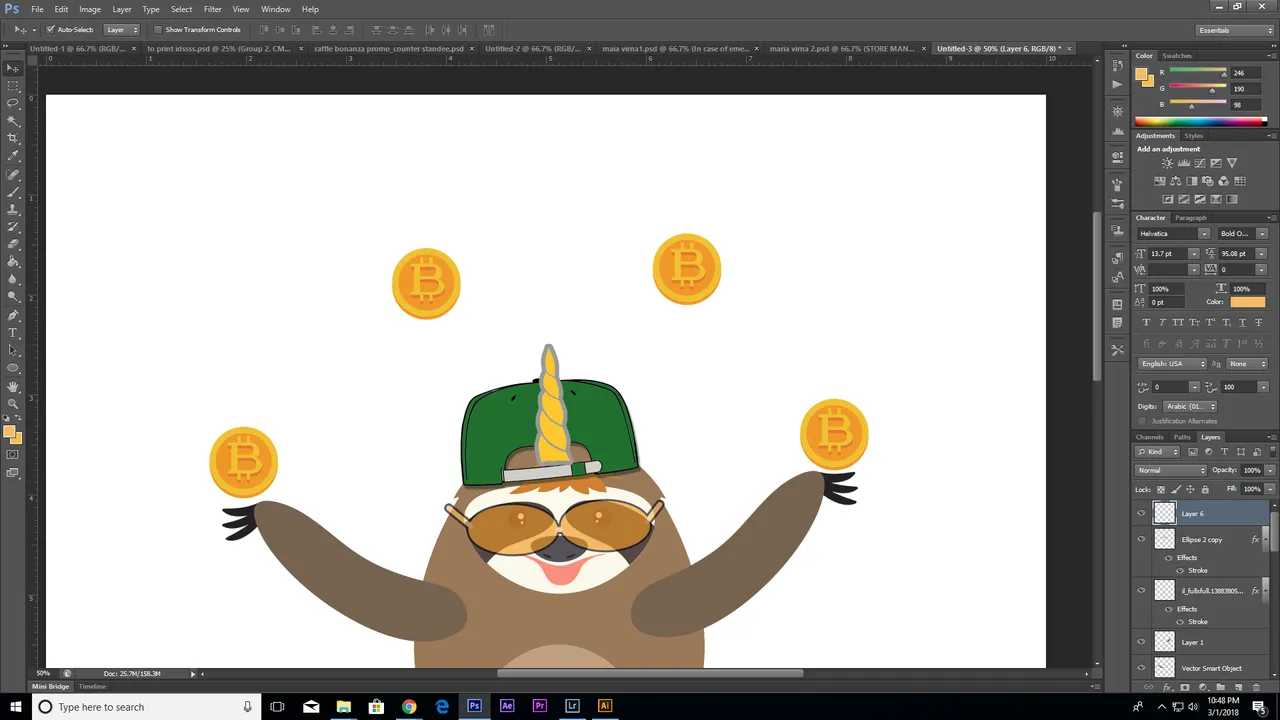This screenshot has width=1280, height=720.
Task: Select the Clone Stamp tool
Action: pos(13,209)
